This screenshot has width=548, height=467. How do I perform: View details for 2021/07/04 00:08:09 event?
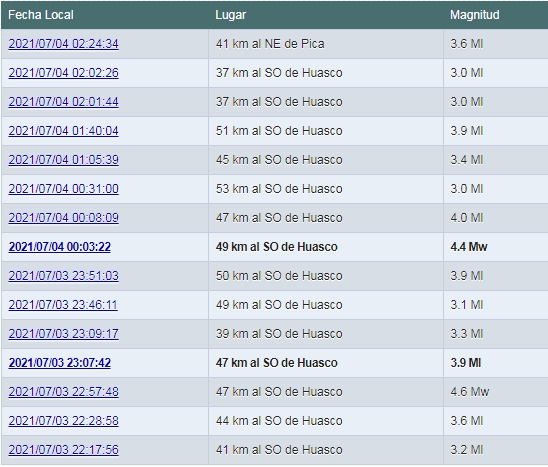[x=63, y=218]
